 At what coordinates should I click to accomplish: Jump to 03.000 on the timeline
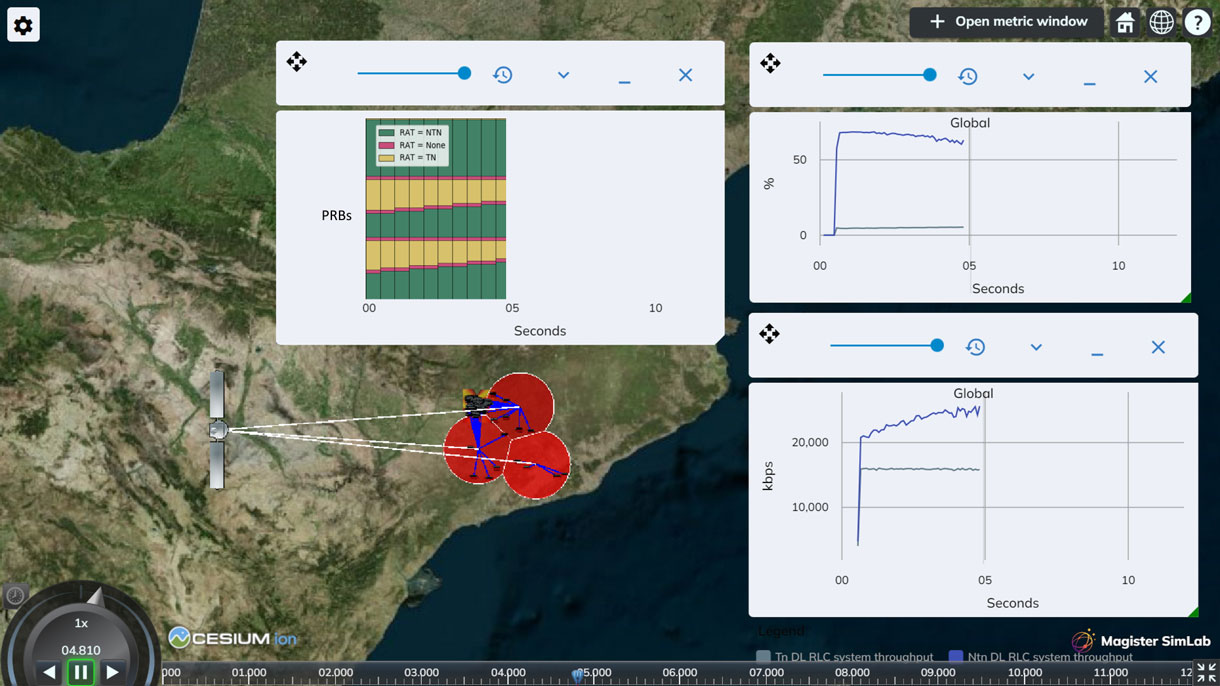coord(421,673)
